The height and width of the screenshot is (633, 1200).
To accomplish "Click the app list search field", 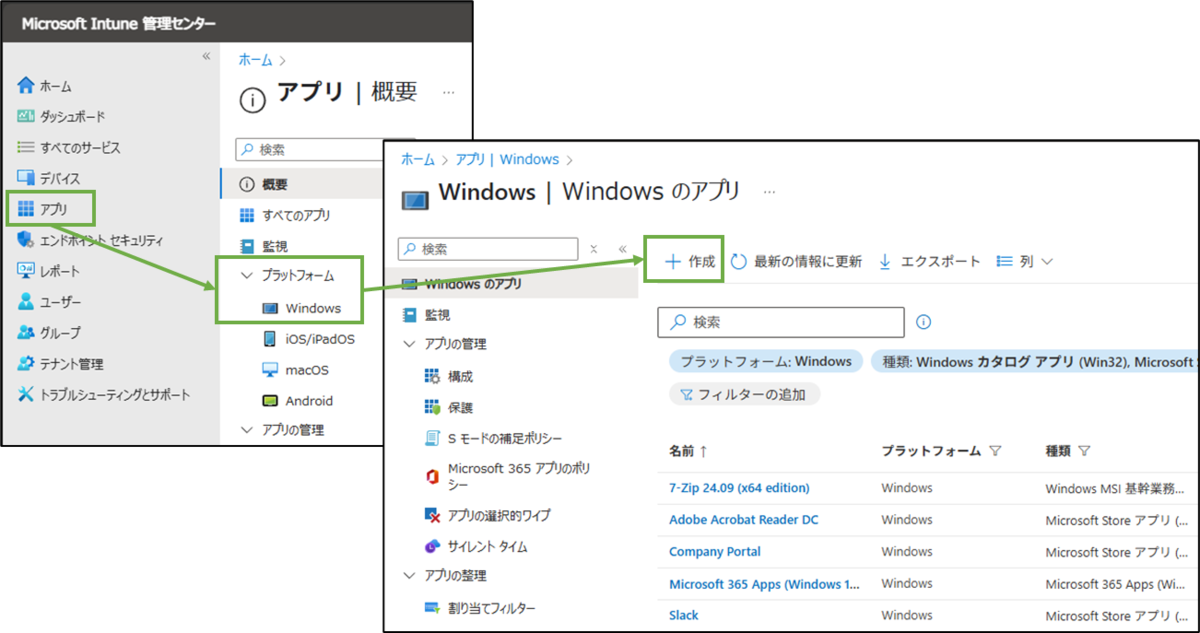I will pos(781,322).
